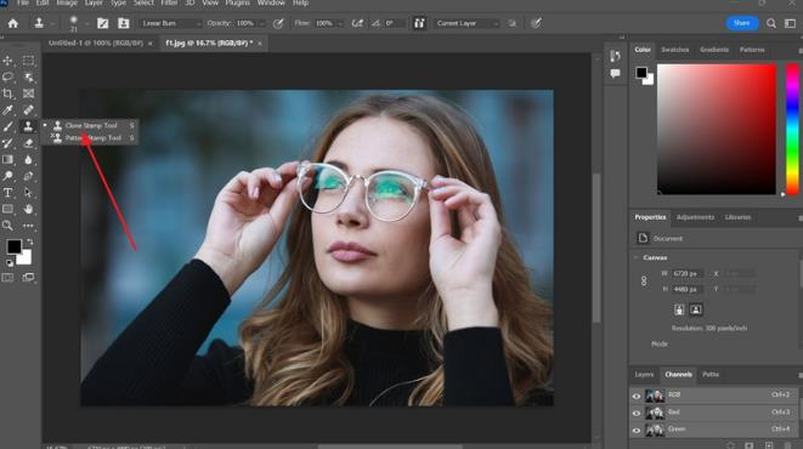803x449 pixels.
Task: Toggle Quick Mask mode
Action: point(8,277)
